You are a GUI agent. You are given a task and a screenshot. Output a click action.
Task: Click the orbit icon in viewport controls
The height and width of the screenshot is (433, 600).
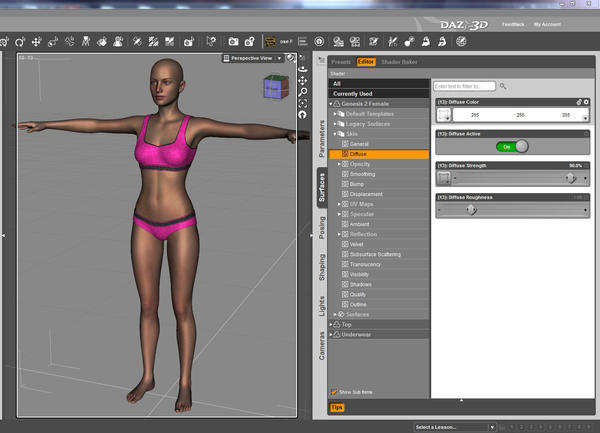click(303, 70)
